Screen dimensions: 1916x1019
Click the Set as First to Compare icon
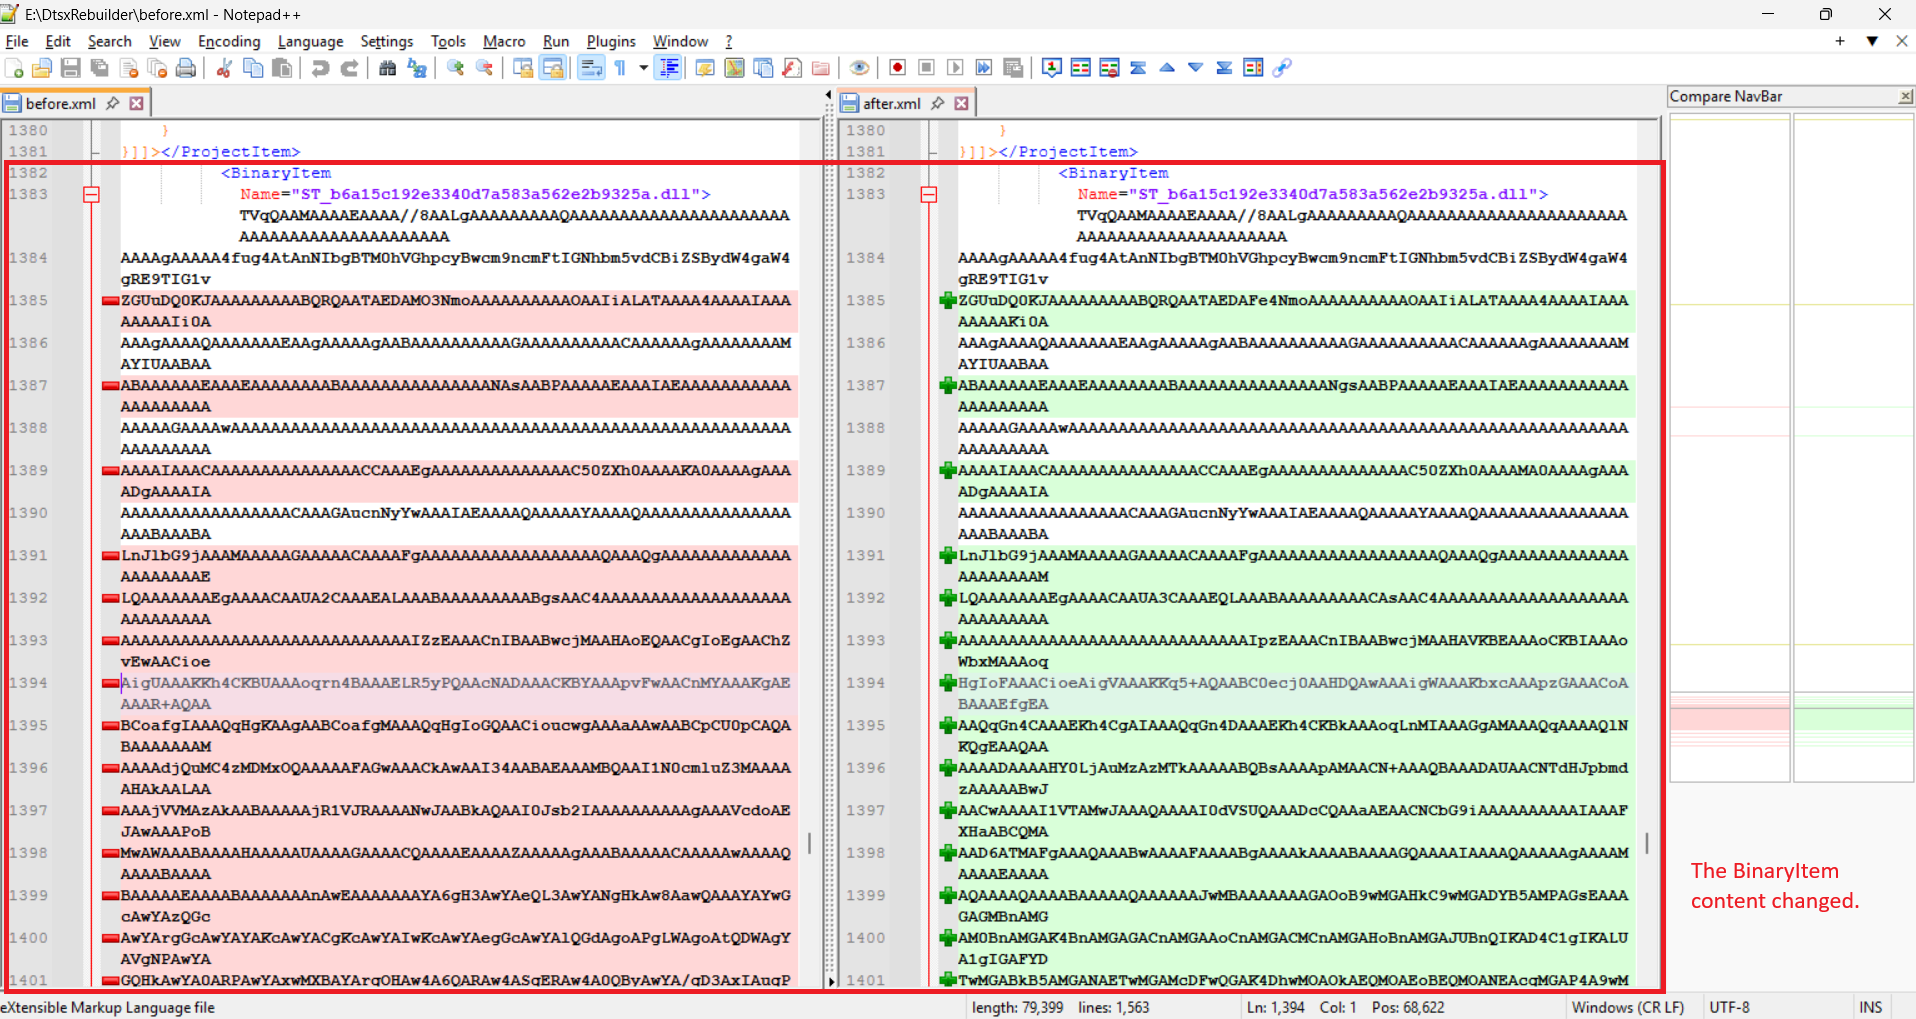1051,68
